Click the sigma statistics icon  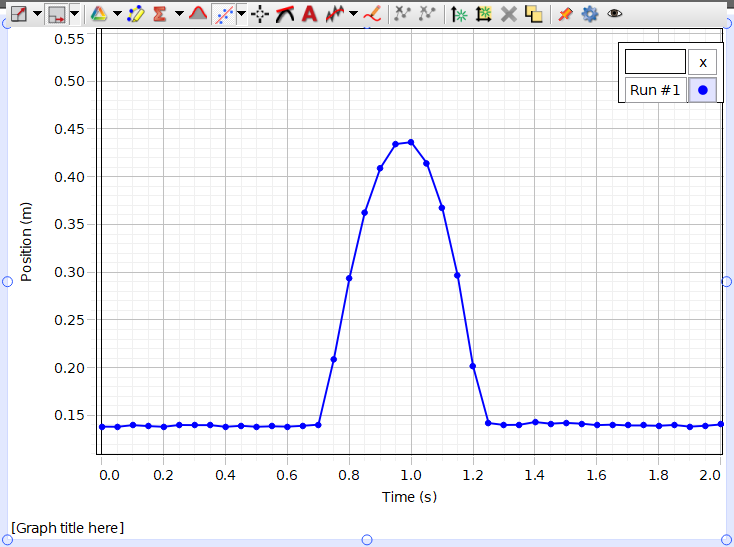[159, 14]
